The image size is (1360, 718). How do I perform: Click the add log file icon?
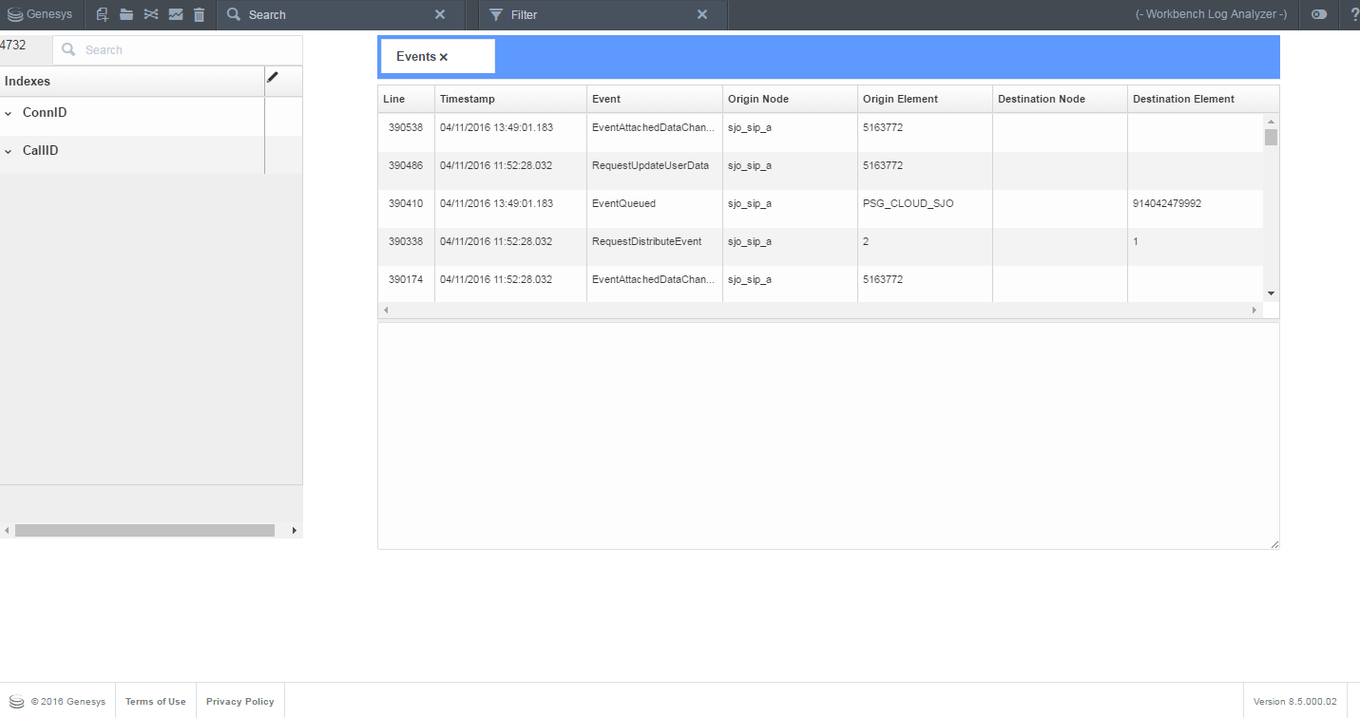coord(102,14)
